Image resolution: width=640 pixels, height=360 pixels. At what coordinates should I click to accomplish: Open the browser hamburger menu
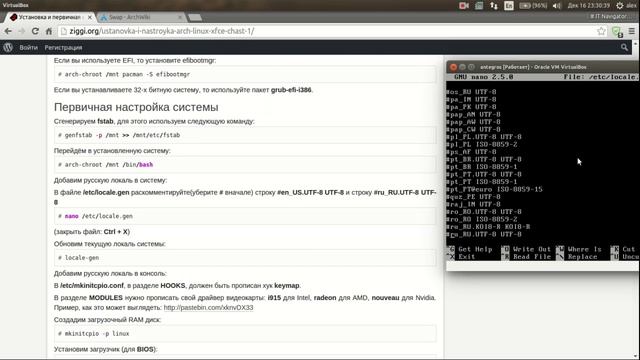tap(631, 31)
